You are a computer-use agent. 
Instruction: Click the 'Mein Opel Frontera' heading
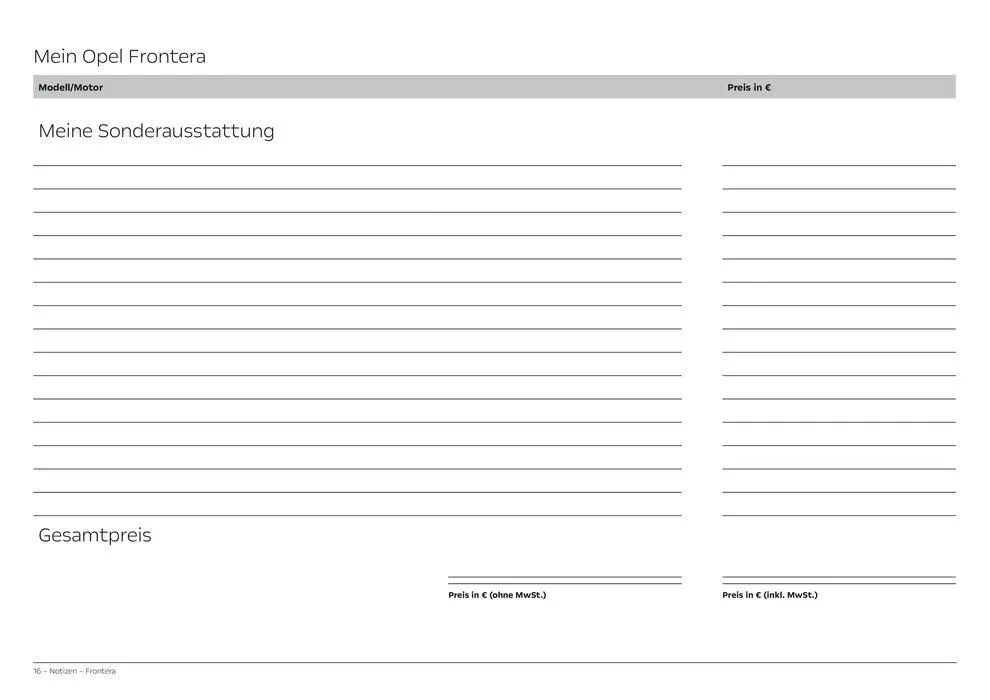(x=119, y=56)
